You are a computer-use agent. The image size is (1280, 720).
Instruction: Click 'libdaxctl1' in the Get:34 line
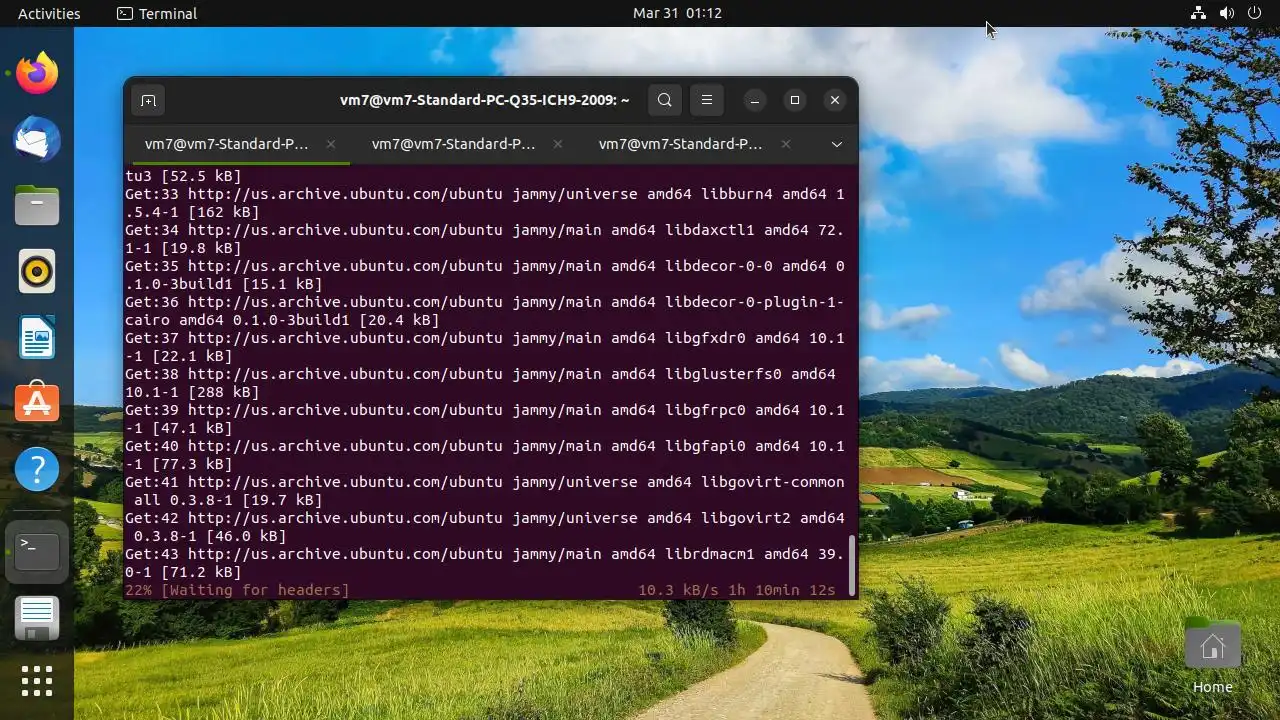tap(710, 230)
